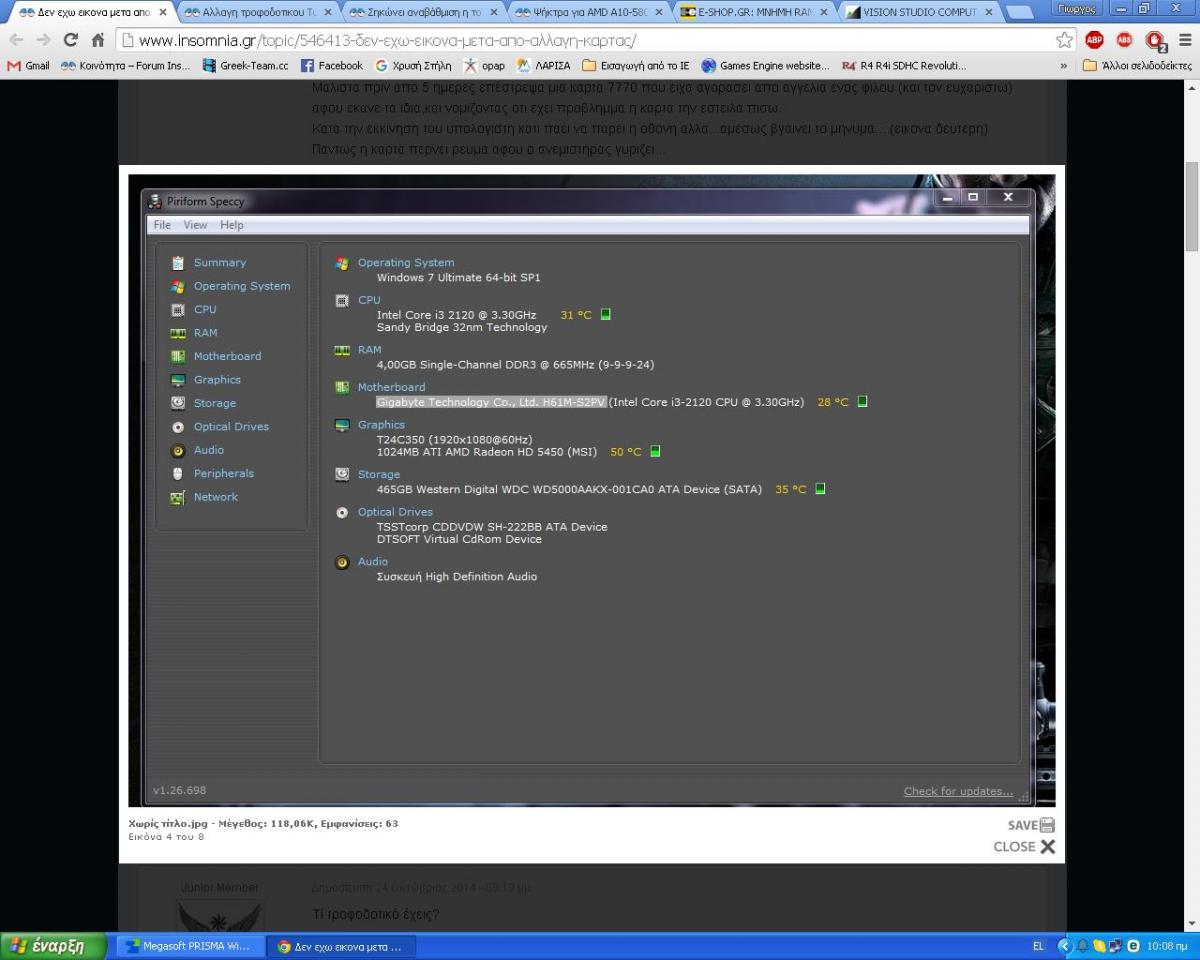The width and height of the screenshot is (1200, 960).
Task: Click the Check for updates link
Action: (958, 791)
